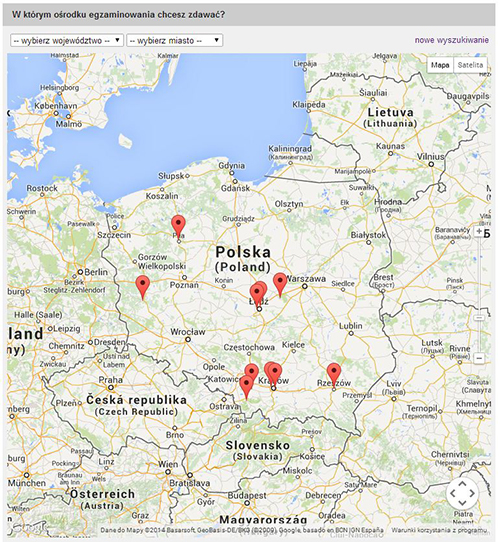Click the 'Bratislava' city label
The width and height of the screenshot is (500, 542).
click(x=189, y=483)
